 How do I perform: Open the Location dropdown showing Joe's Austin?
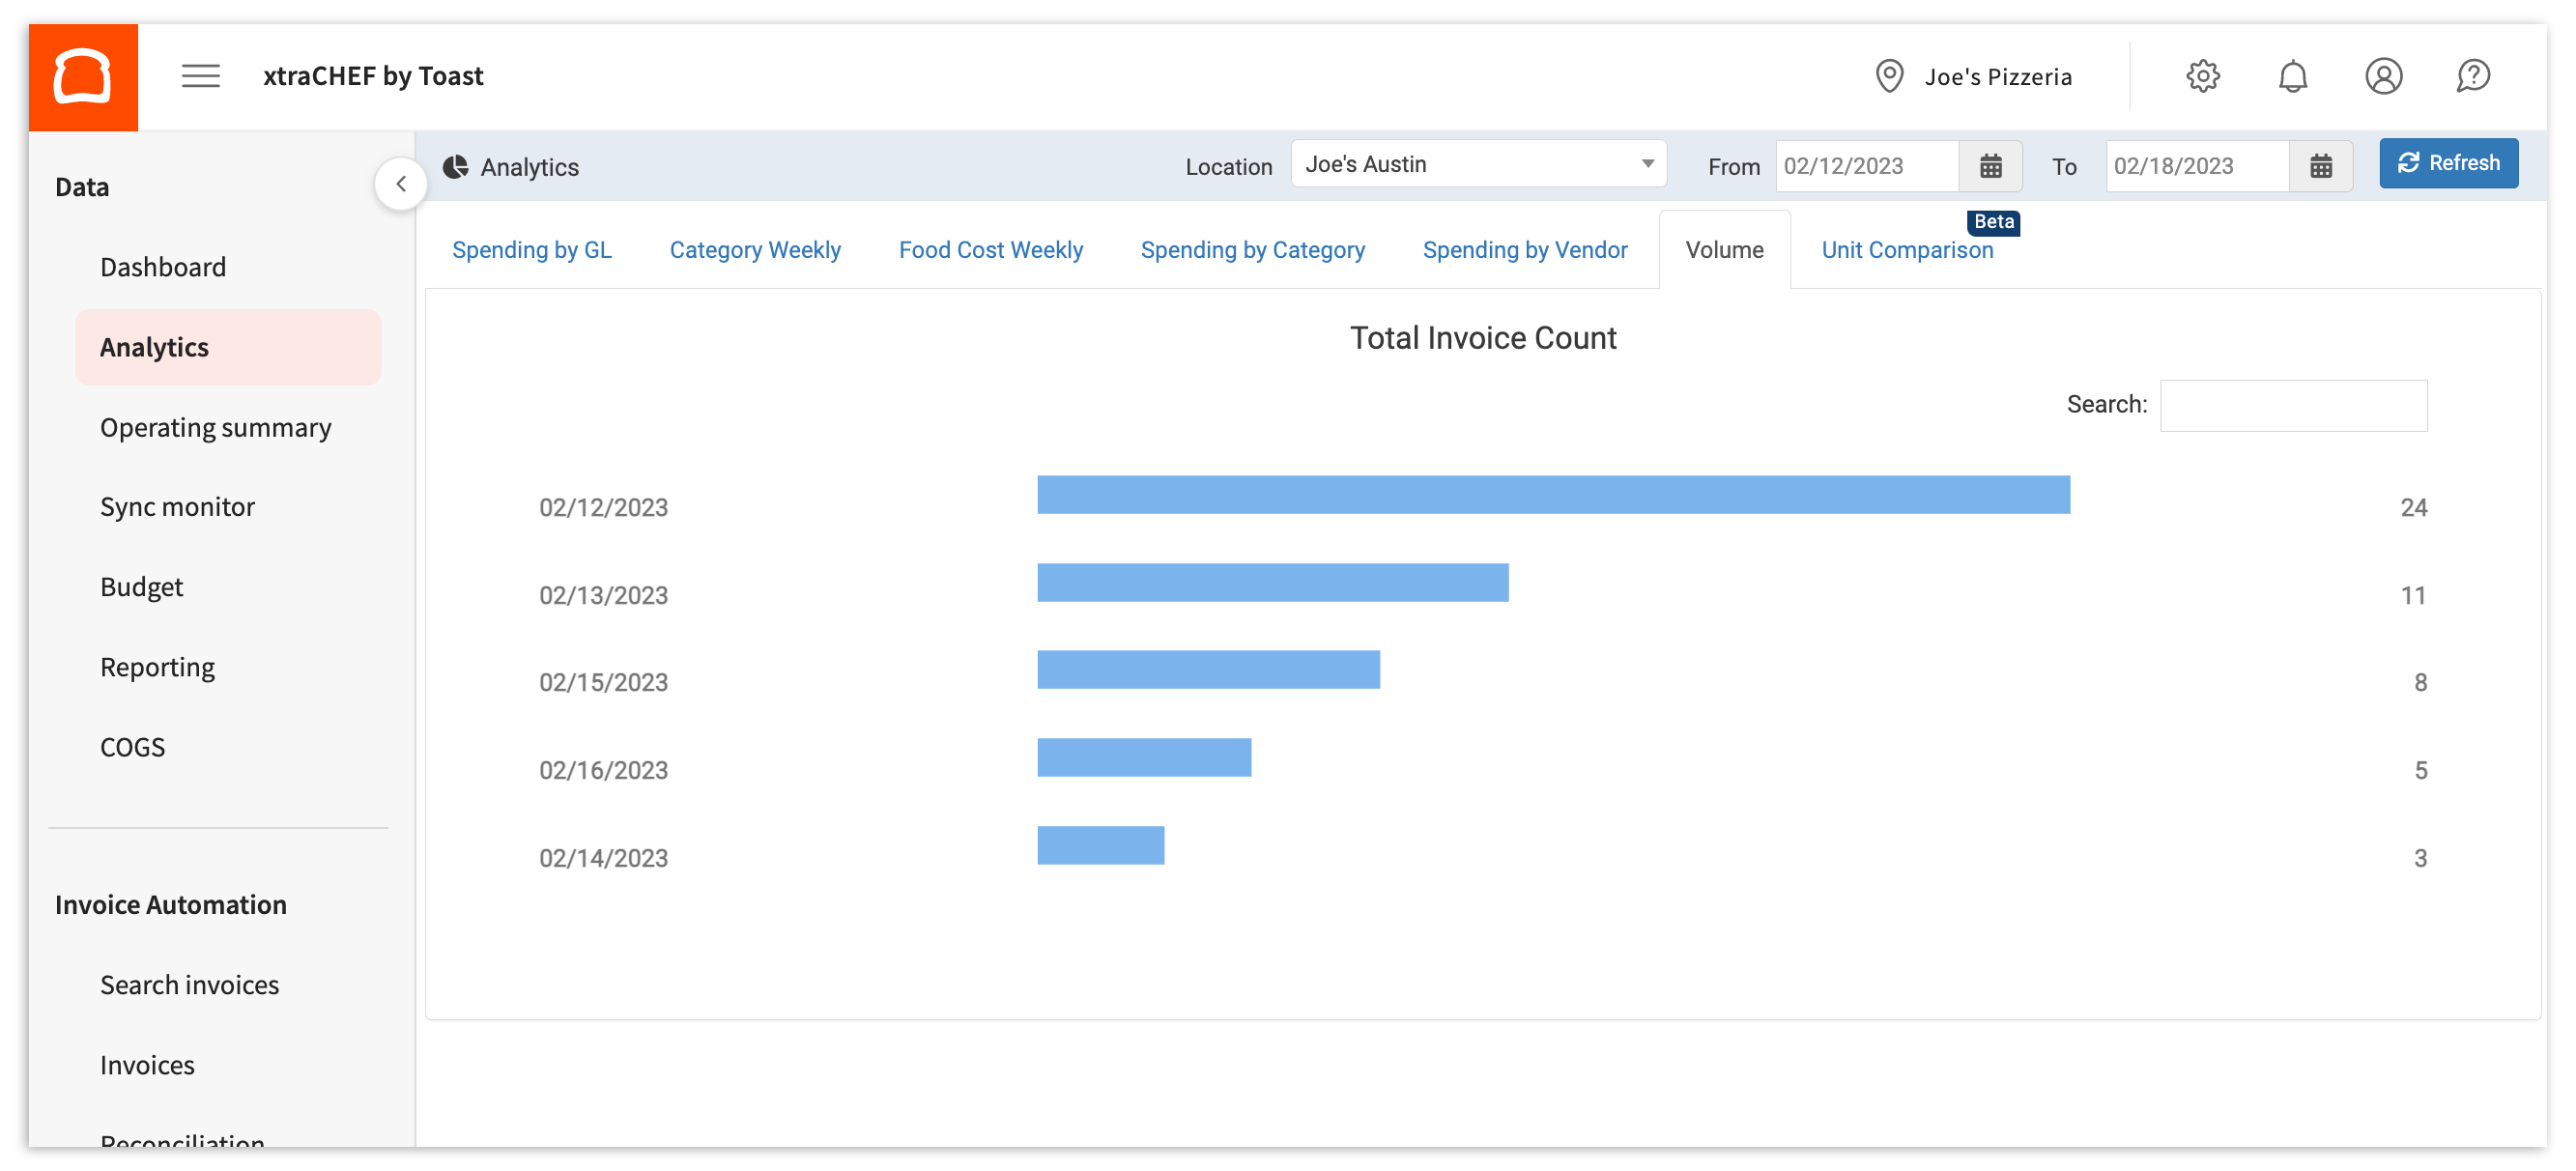[x=1480, y=164]
